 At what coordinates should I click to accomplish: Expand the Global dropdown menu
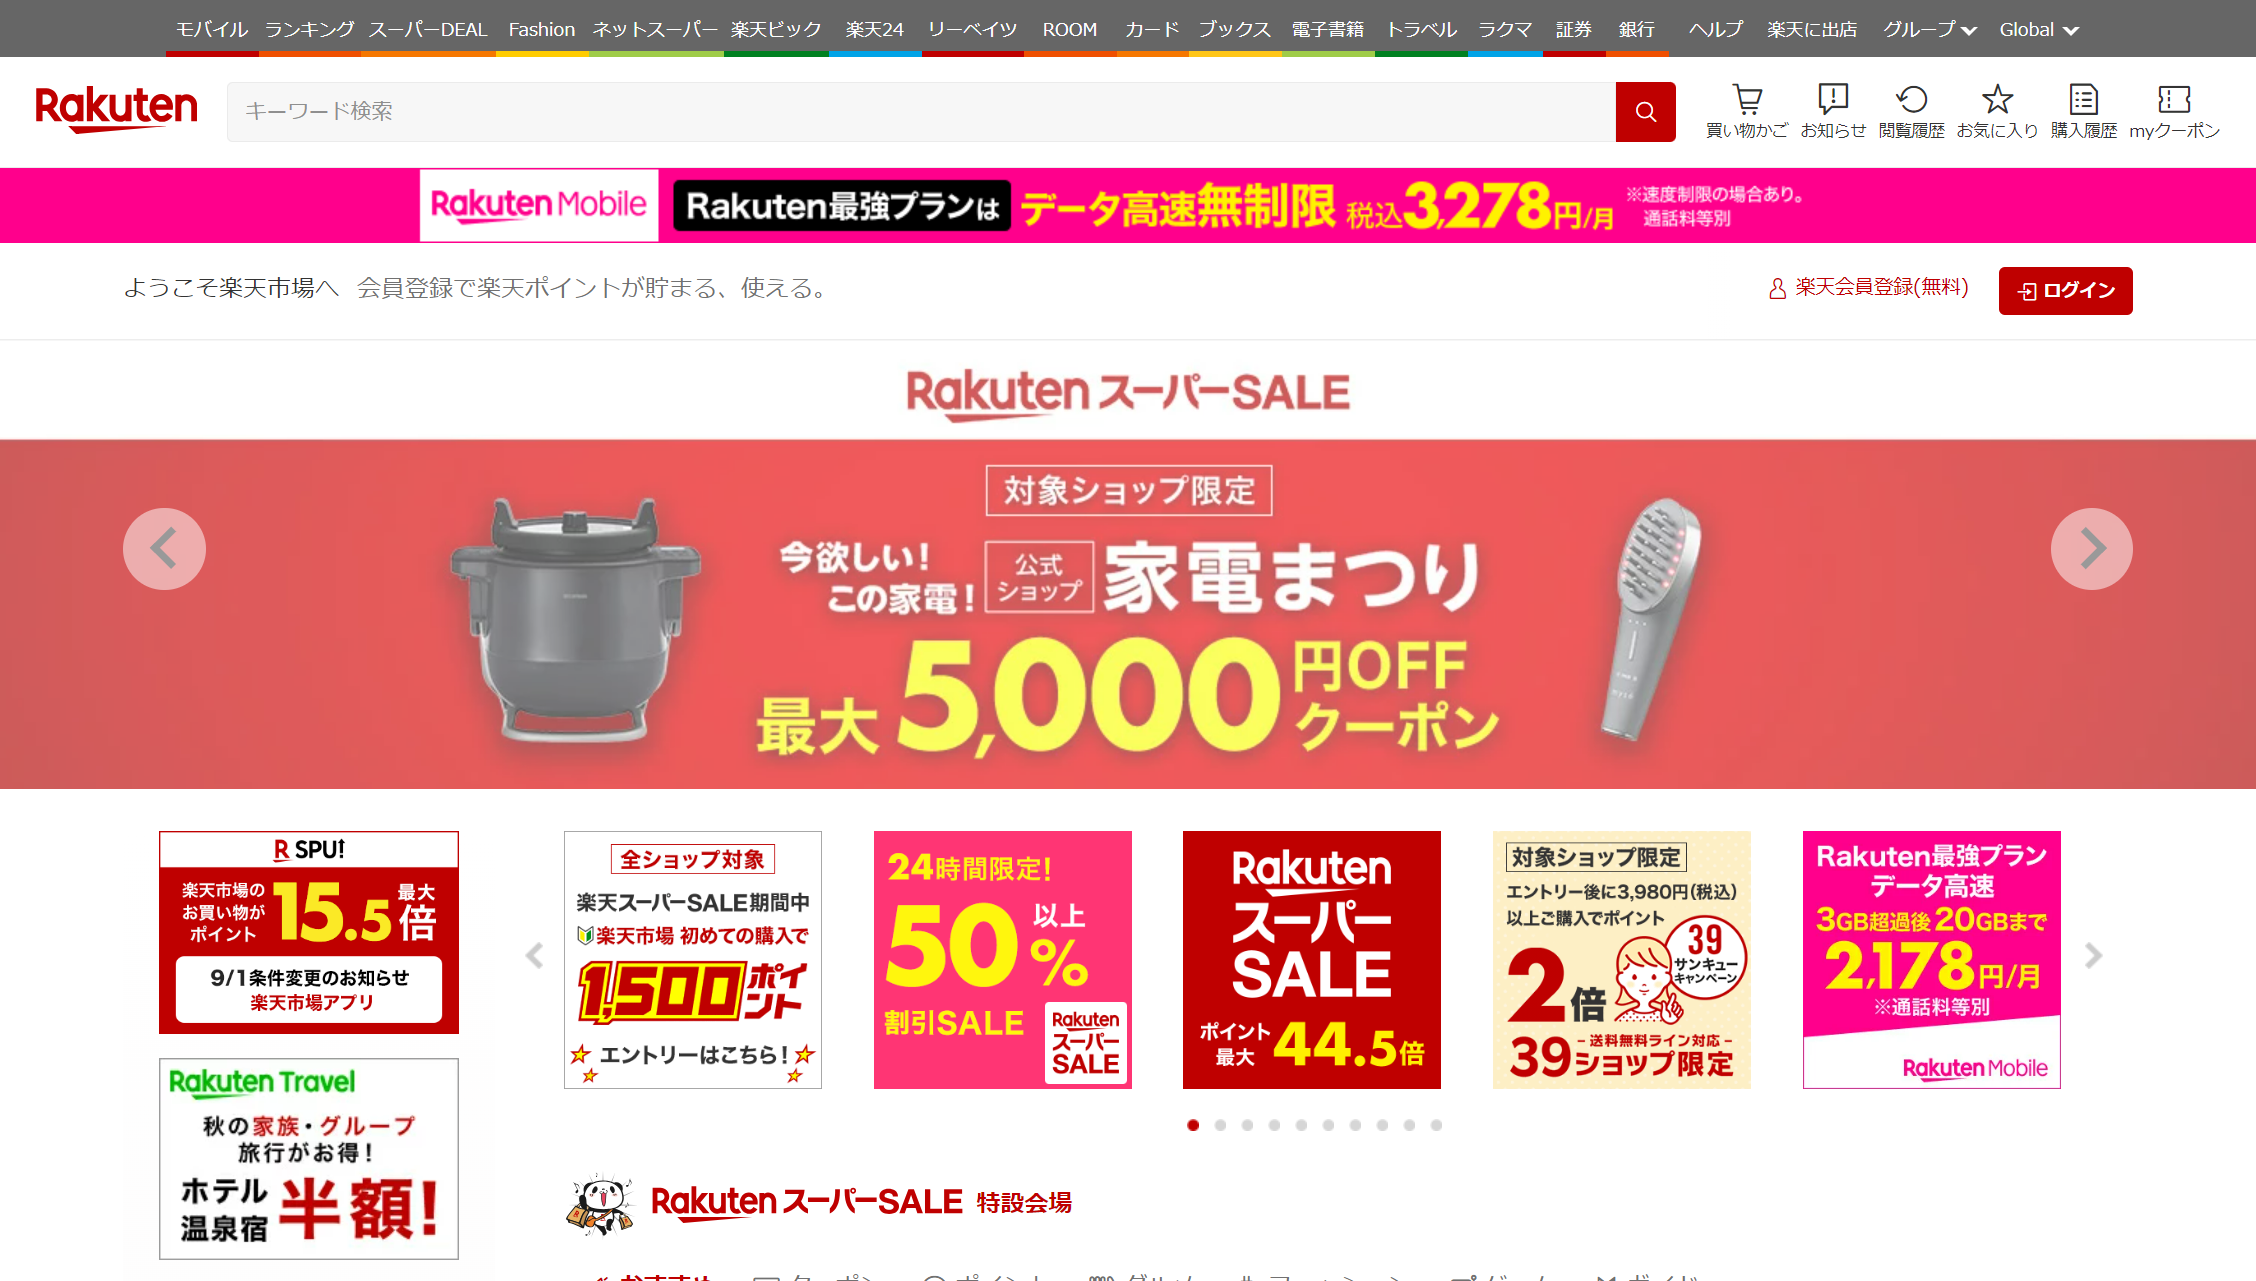[2039, 30]
